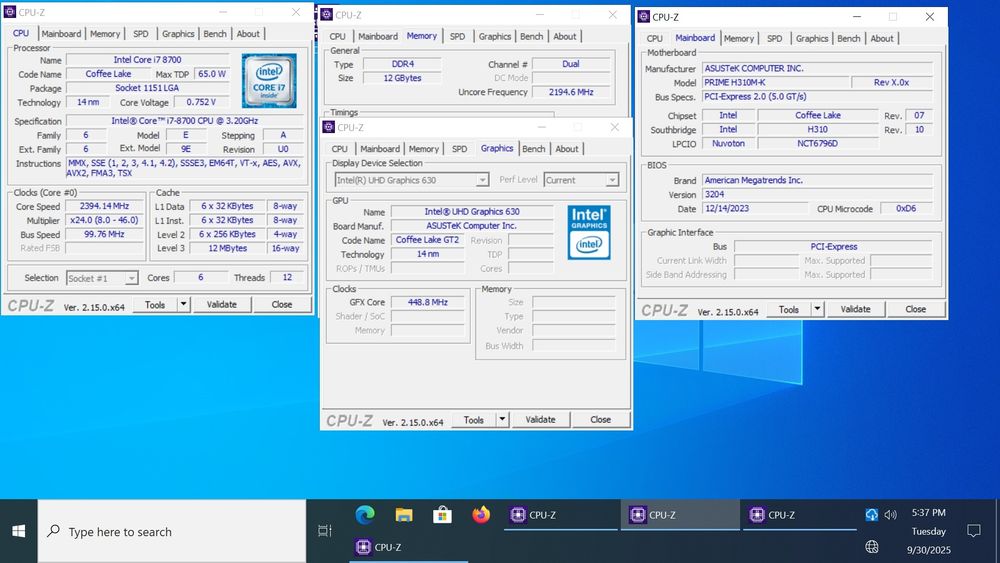Switch to the Bench tab in Graphics window

pos(534,149)
